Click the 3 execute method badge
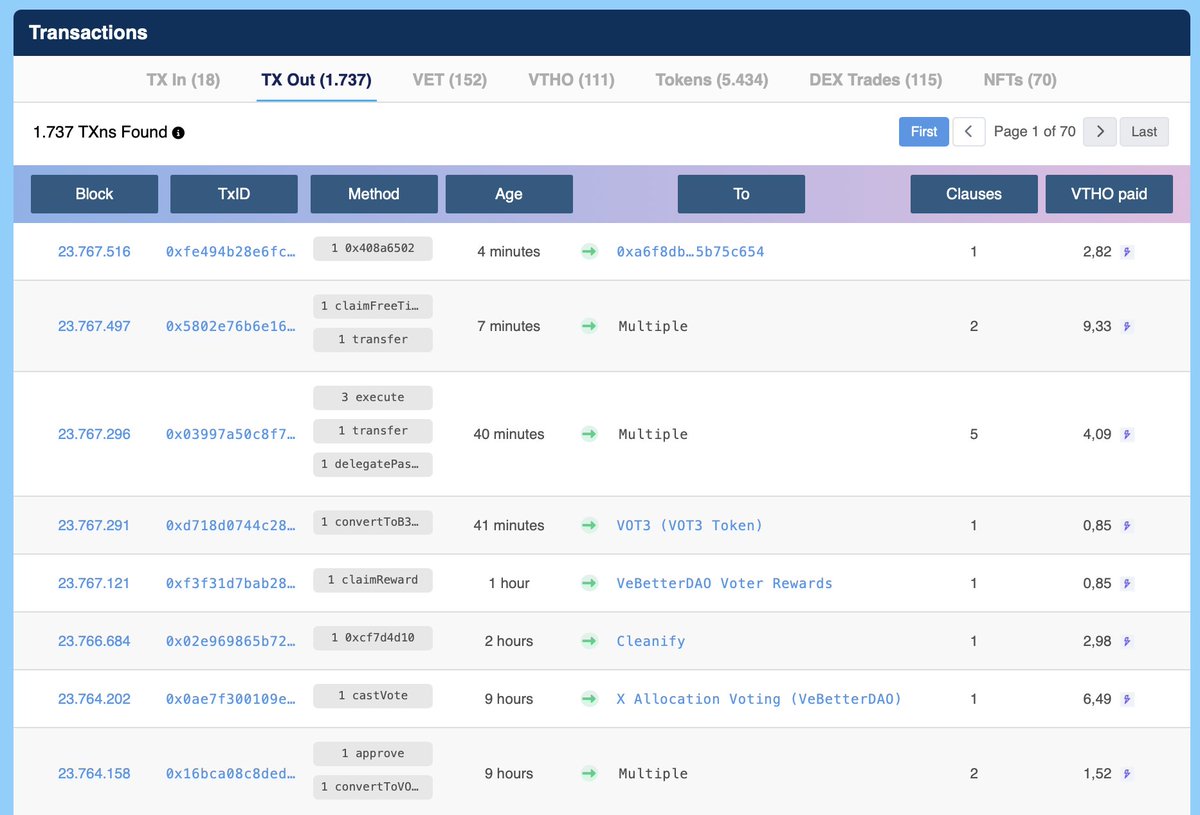This screenshot has height=815, width=1200. click(373, 397)
